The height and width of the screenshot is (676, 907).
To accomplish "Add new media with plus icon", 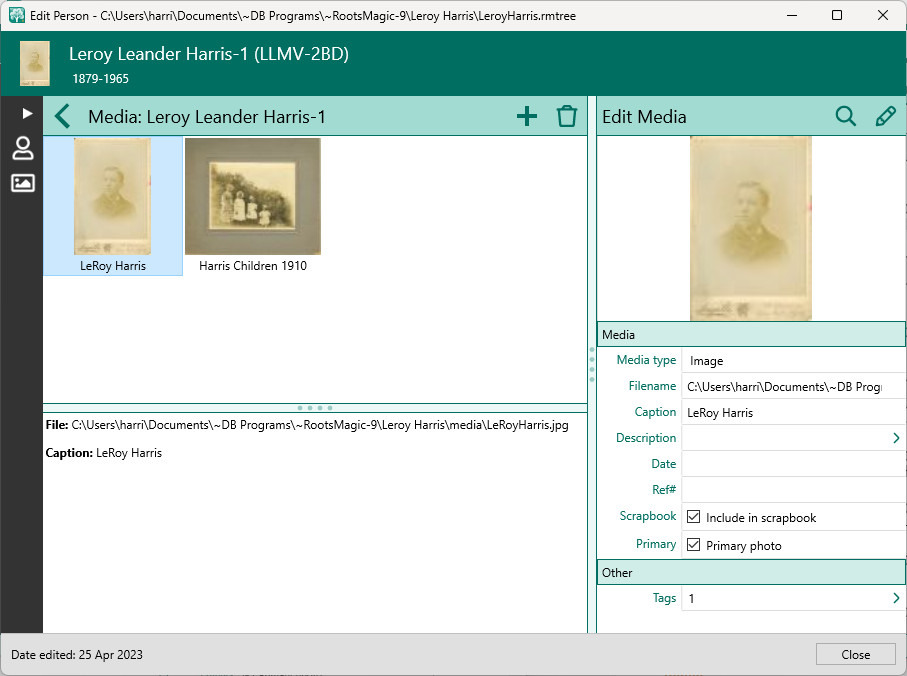I will [527, 117].
